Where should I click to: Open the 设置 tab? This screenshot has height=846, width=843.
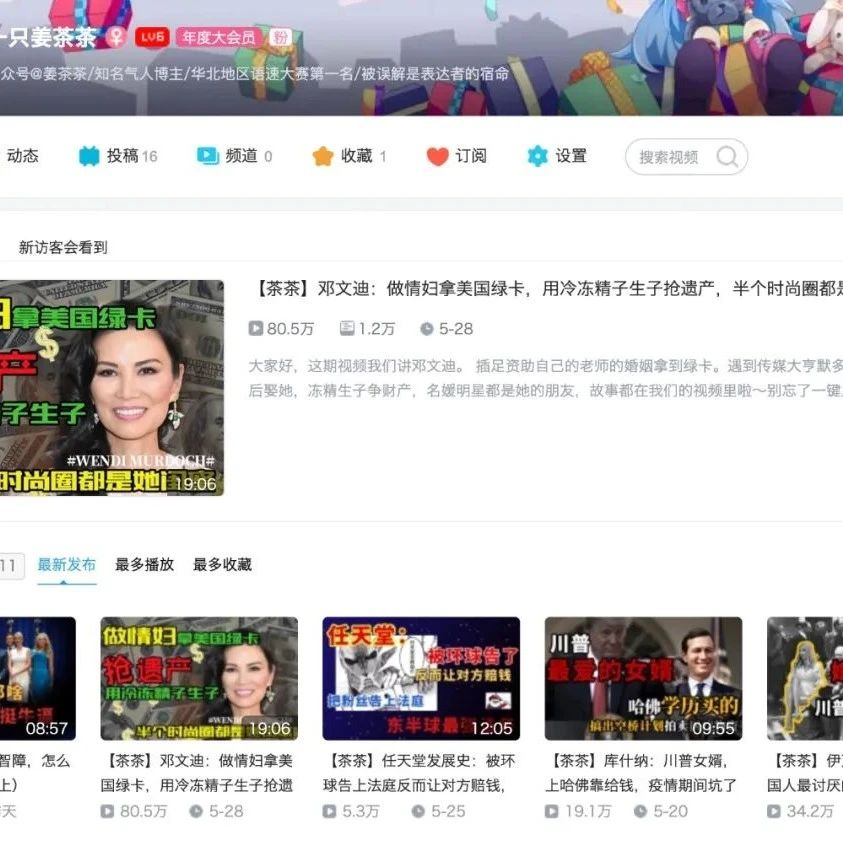[x=557, y=156]
